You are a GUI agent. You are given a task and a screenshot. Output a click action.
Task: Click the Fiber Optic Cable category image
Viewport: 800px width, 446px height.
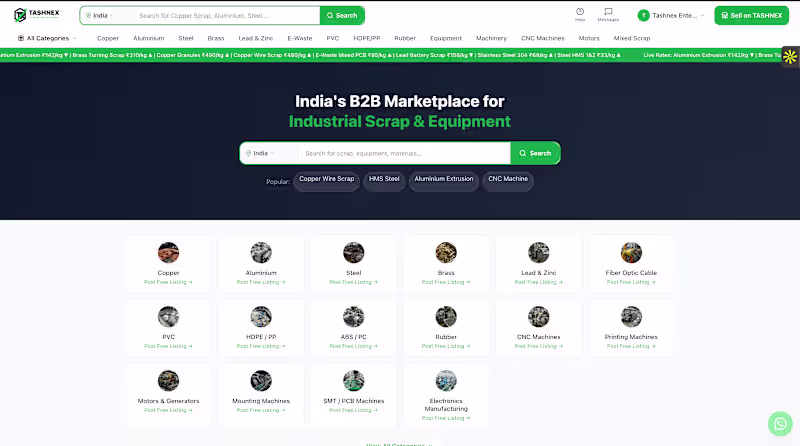click(631, 253)
